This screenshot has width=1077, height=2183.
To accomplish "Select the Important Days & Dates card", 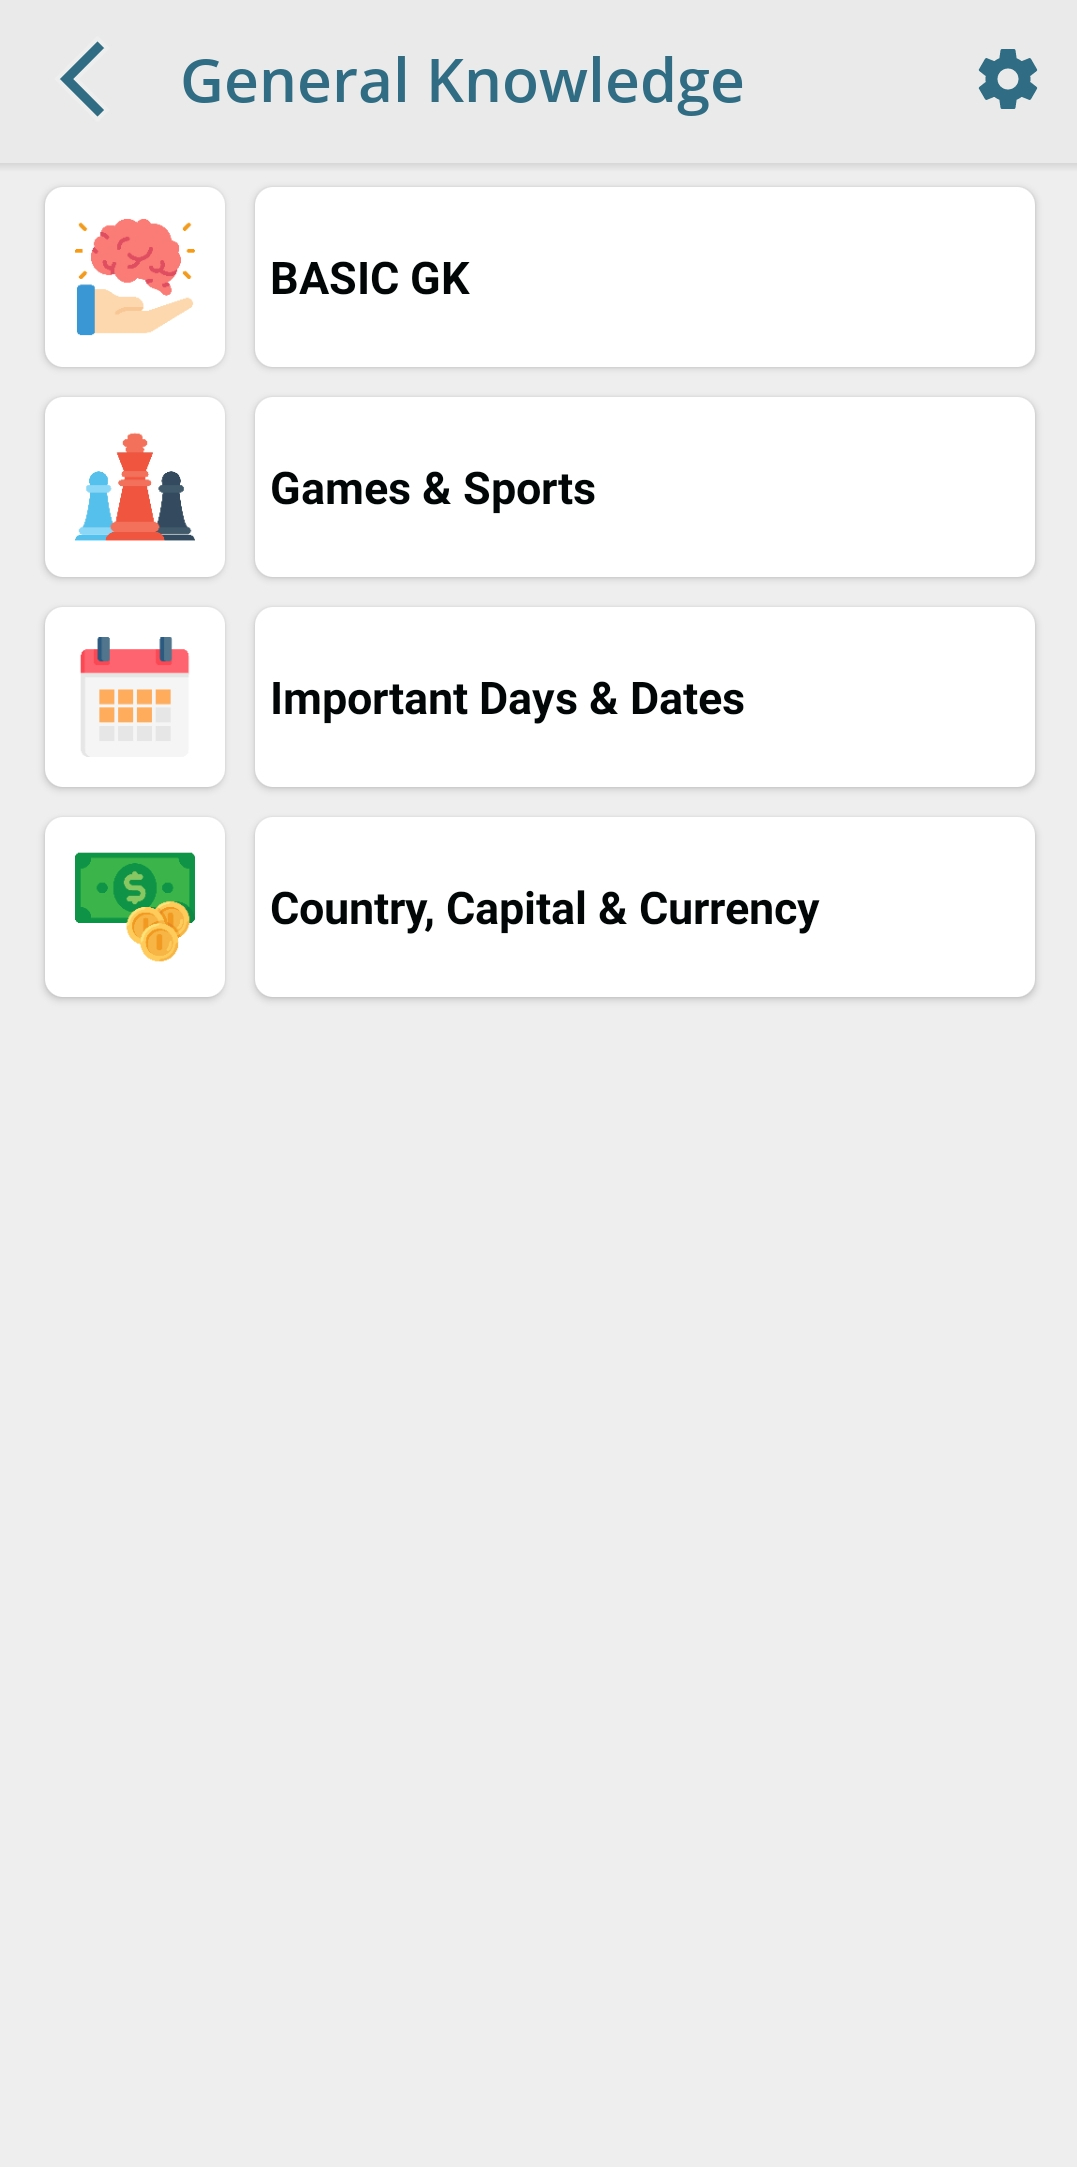I will coord(644,697).
